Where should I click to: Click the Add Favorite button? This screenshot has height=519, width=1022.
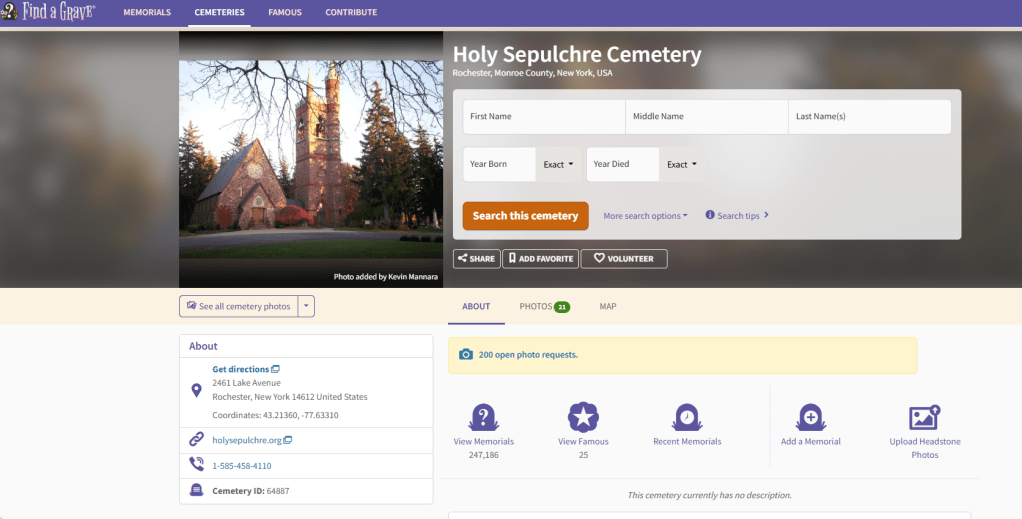(x=540, y=259)
